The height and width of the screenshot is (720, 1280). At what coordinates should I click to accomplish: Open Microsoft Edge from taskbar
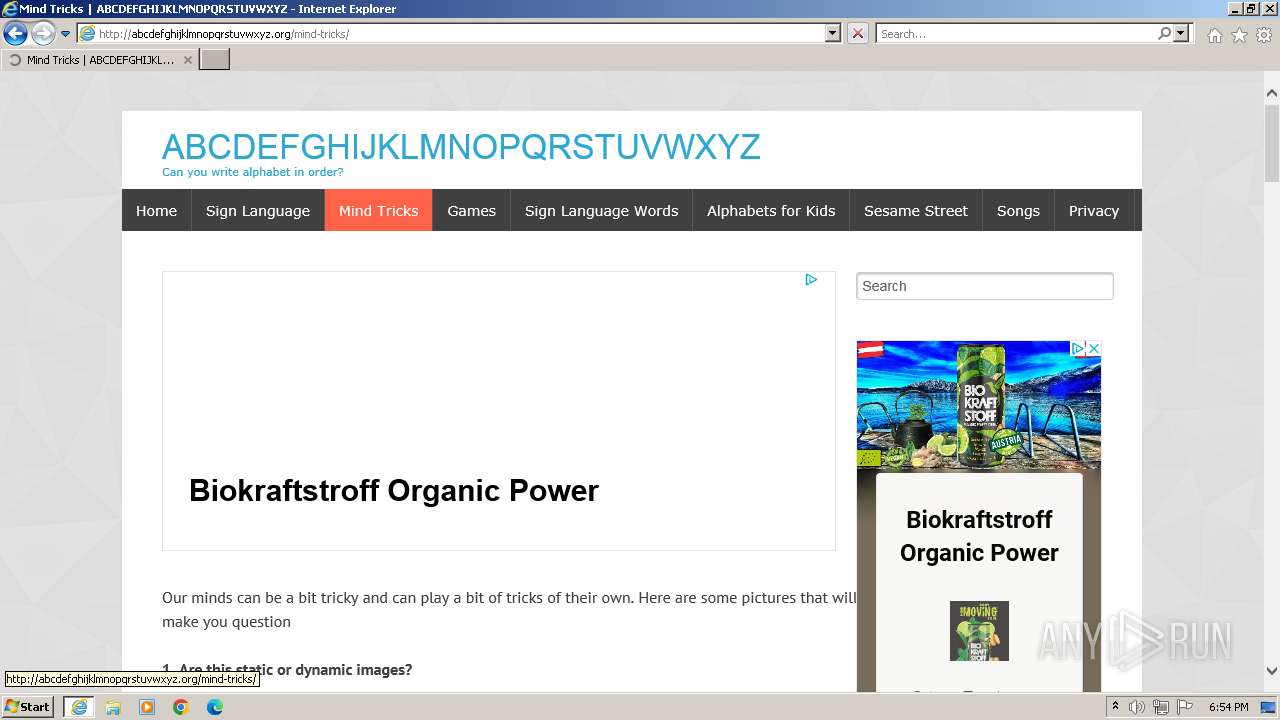pos(215,707)
